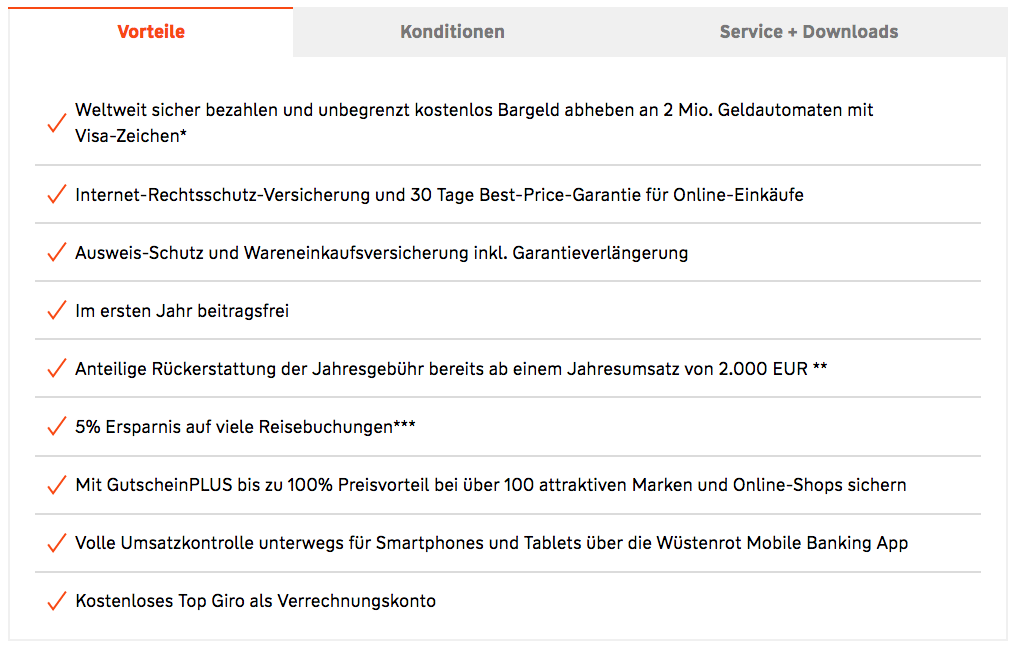Open the Service + Downloads tab

click(x=808, y=32)
